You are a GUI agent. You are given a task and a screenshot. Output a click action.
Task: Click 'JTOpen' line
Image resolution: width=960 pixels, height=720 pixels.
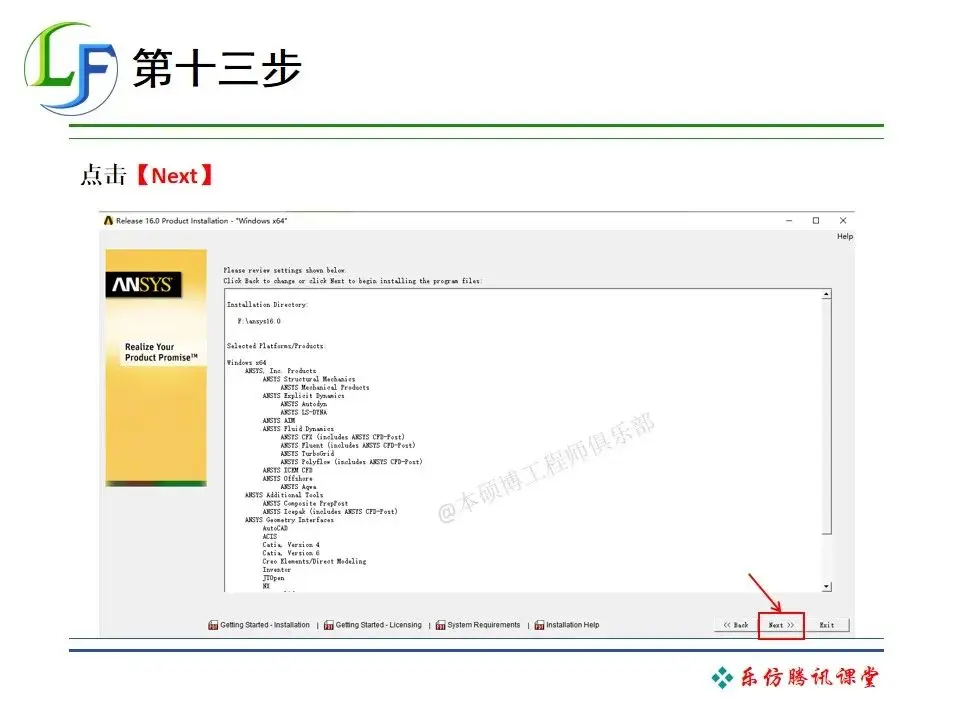(273, 578)
